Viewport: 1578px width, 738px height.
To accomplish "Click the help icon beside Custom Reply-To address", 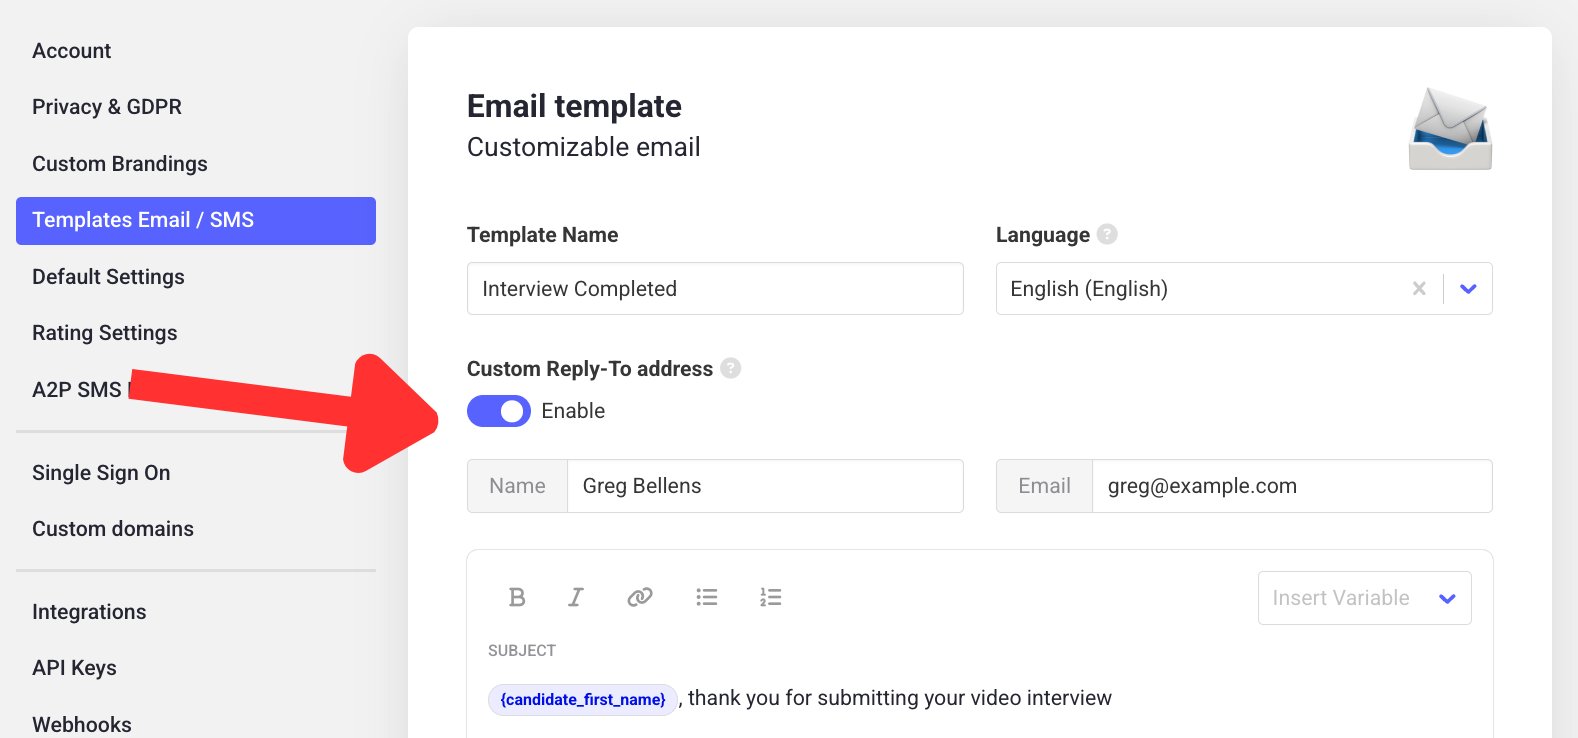I will pos(731,368).
